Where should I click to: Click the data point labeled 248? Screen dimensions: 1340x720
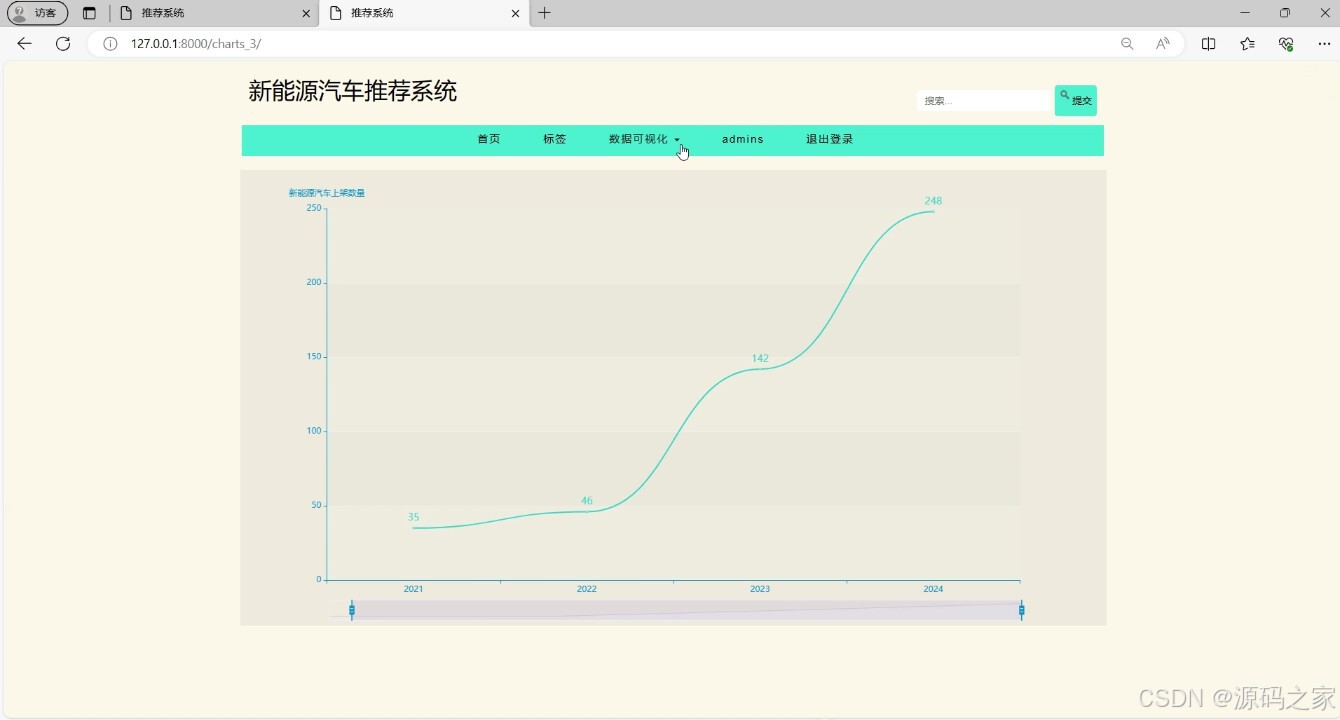click(x=933, y=211)
